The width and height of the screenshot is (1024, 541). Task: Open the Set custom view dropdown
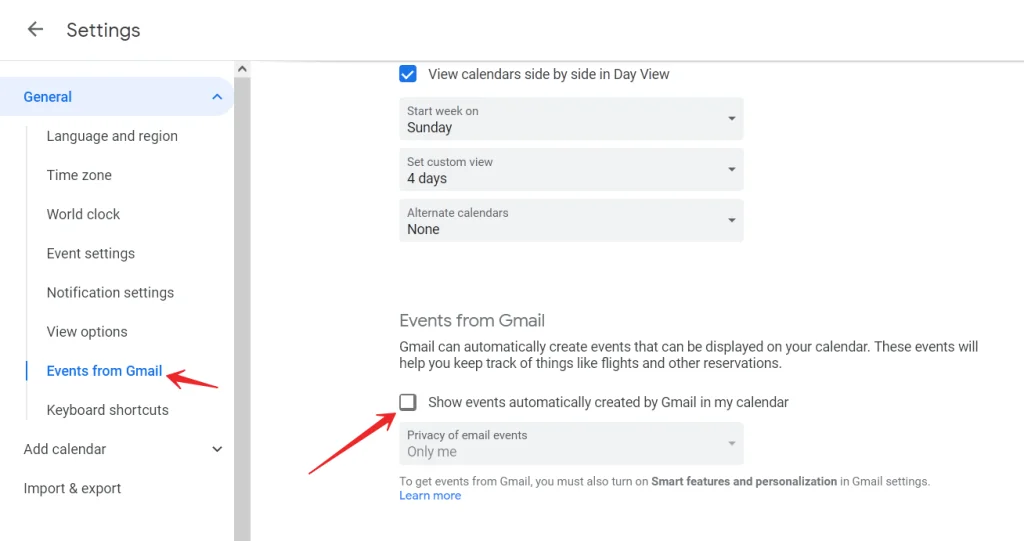pyautogui.click(x=571, y=170)
